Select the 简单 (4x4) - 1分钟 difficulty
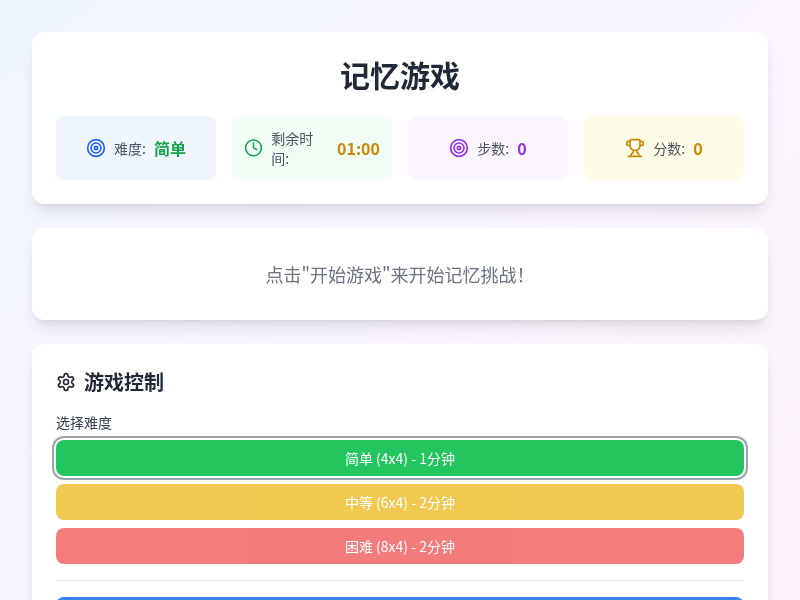The height and width of the screenshot is (600, 800). [x=400, y=458]
